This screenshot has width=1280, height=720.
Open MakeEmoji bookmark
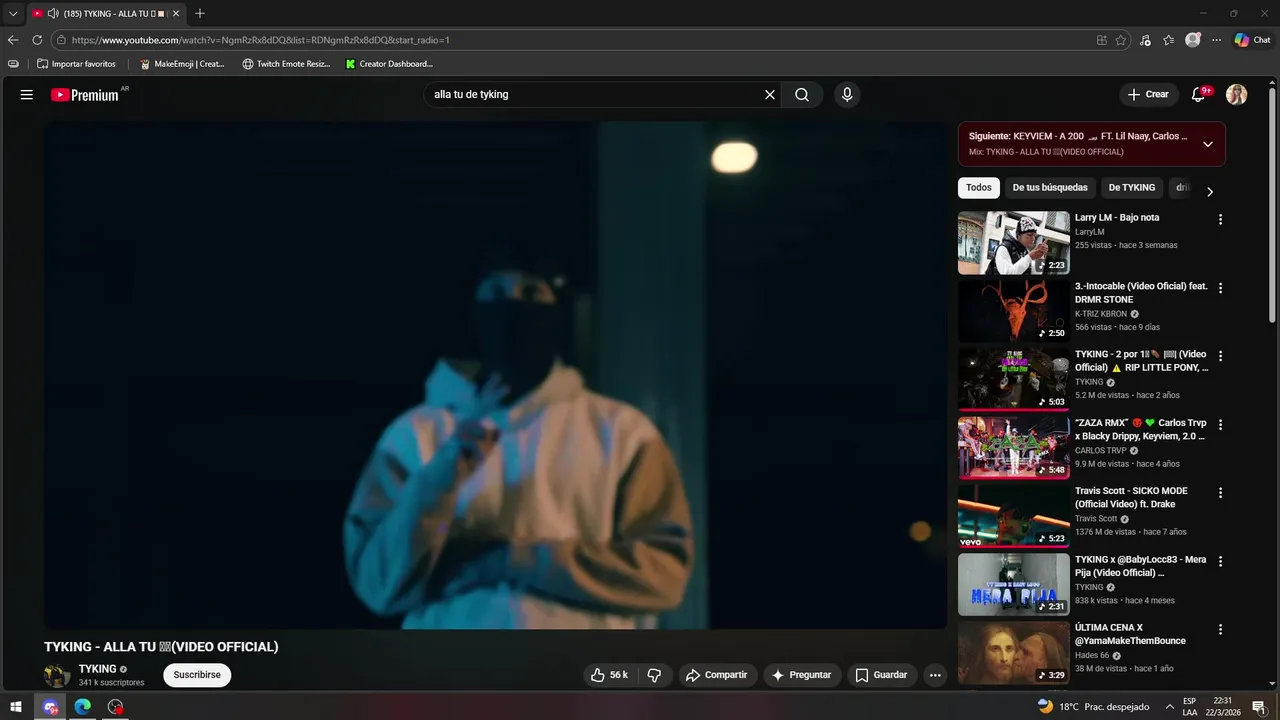click(182, 64)
